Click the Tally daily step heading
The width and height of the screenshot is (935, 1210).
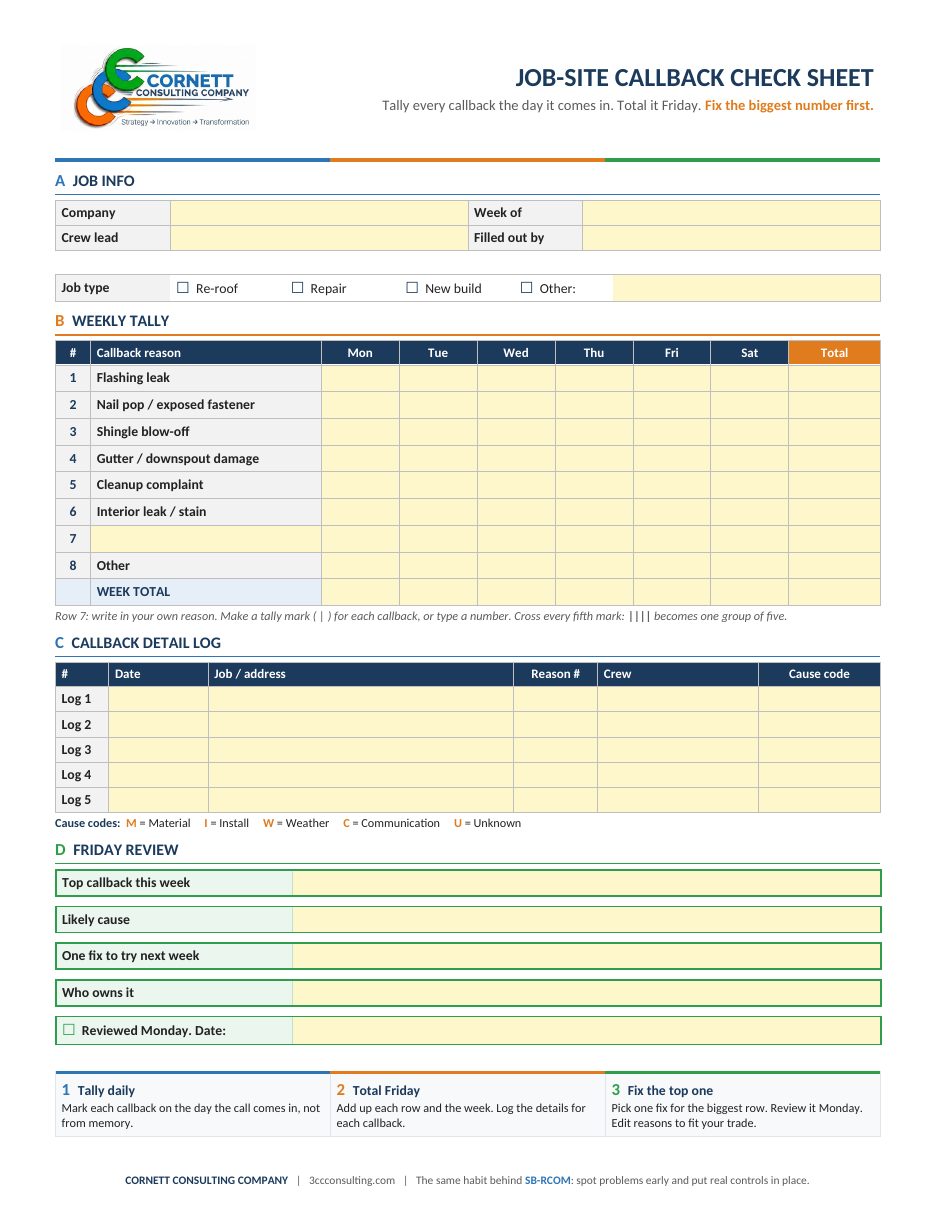tap(106, 1091)
